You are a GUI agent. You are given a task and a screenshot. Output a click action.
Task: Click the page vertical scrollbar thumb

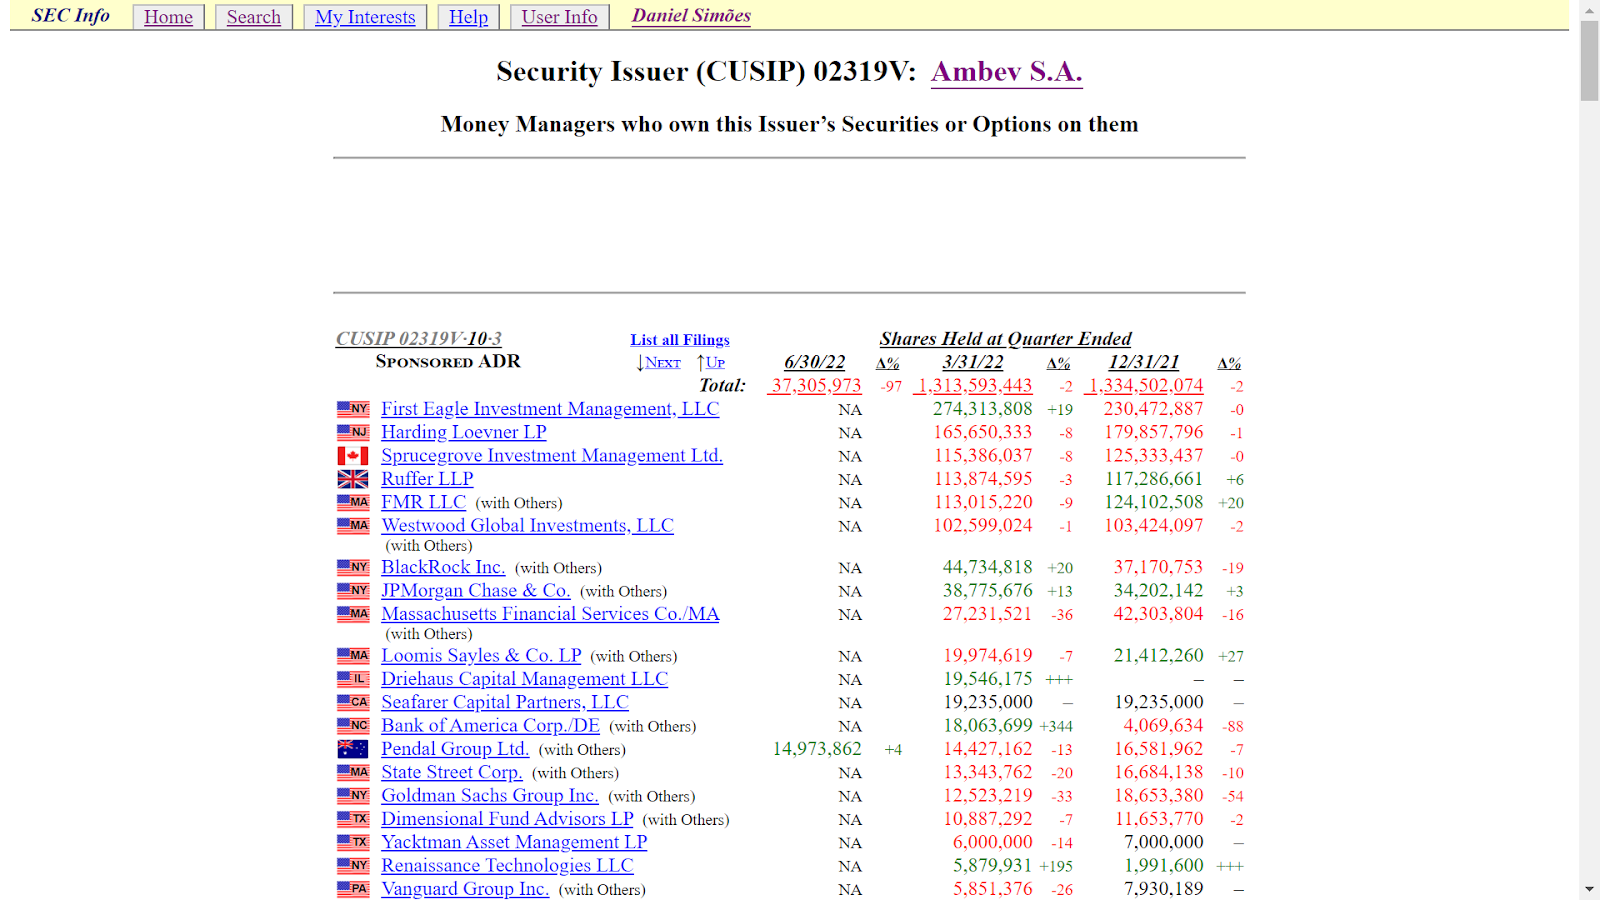pos(1590,61)
